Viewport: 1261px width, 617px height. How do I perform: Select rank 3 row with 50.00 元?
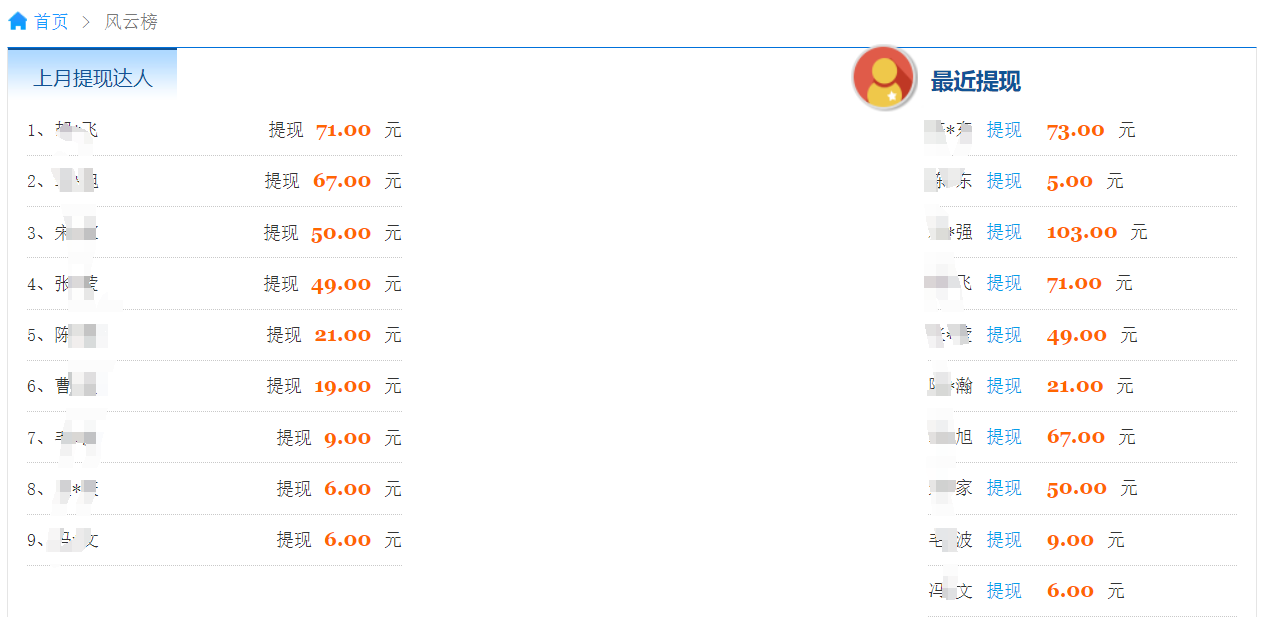(x=214, y=233)
